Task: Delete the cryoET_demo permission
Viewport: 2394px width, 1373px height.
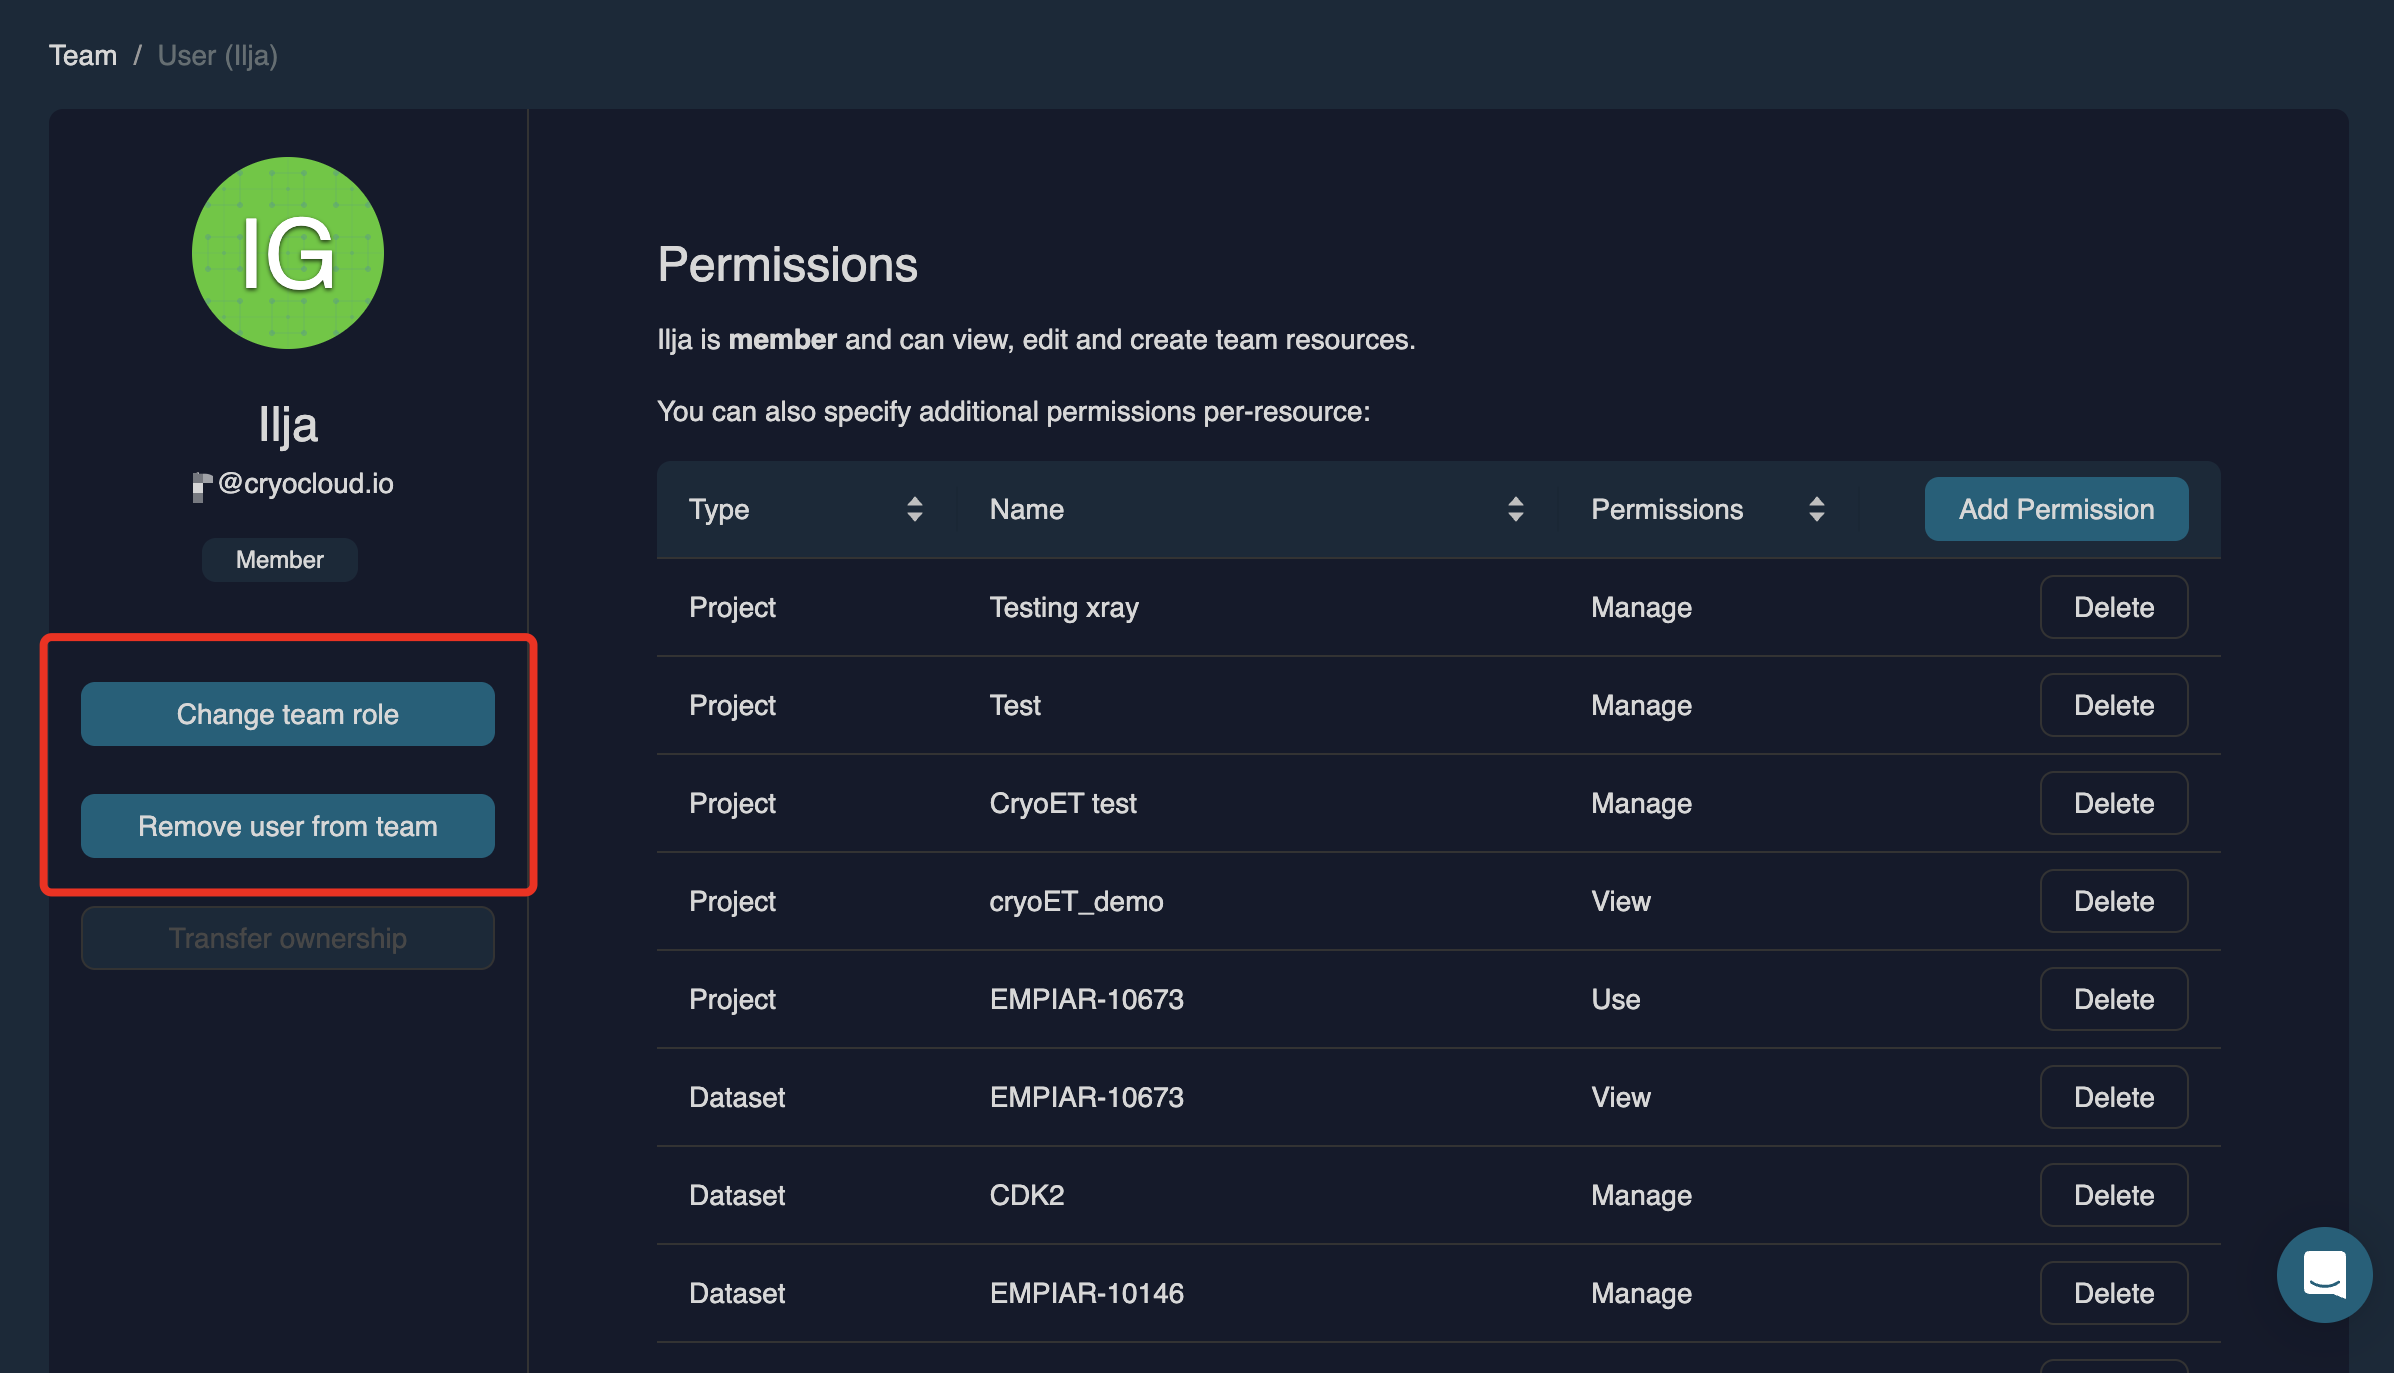Action: 2113,901
